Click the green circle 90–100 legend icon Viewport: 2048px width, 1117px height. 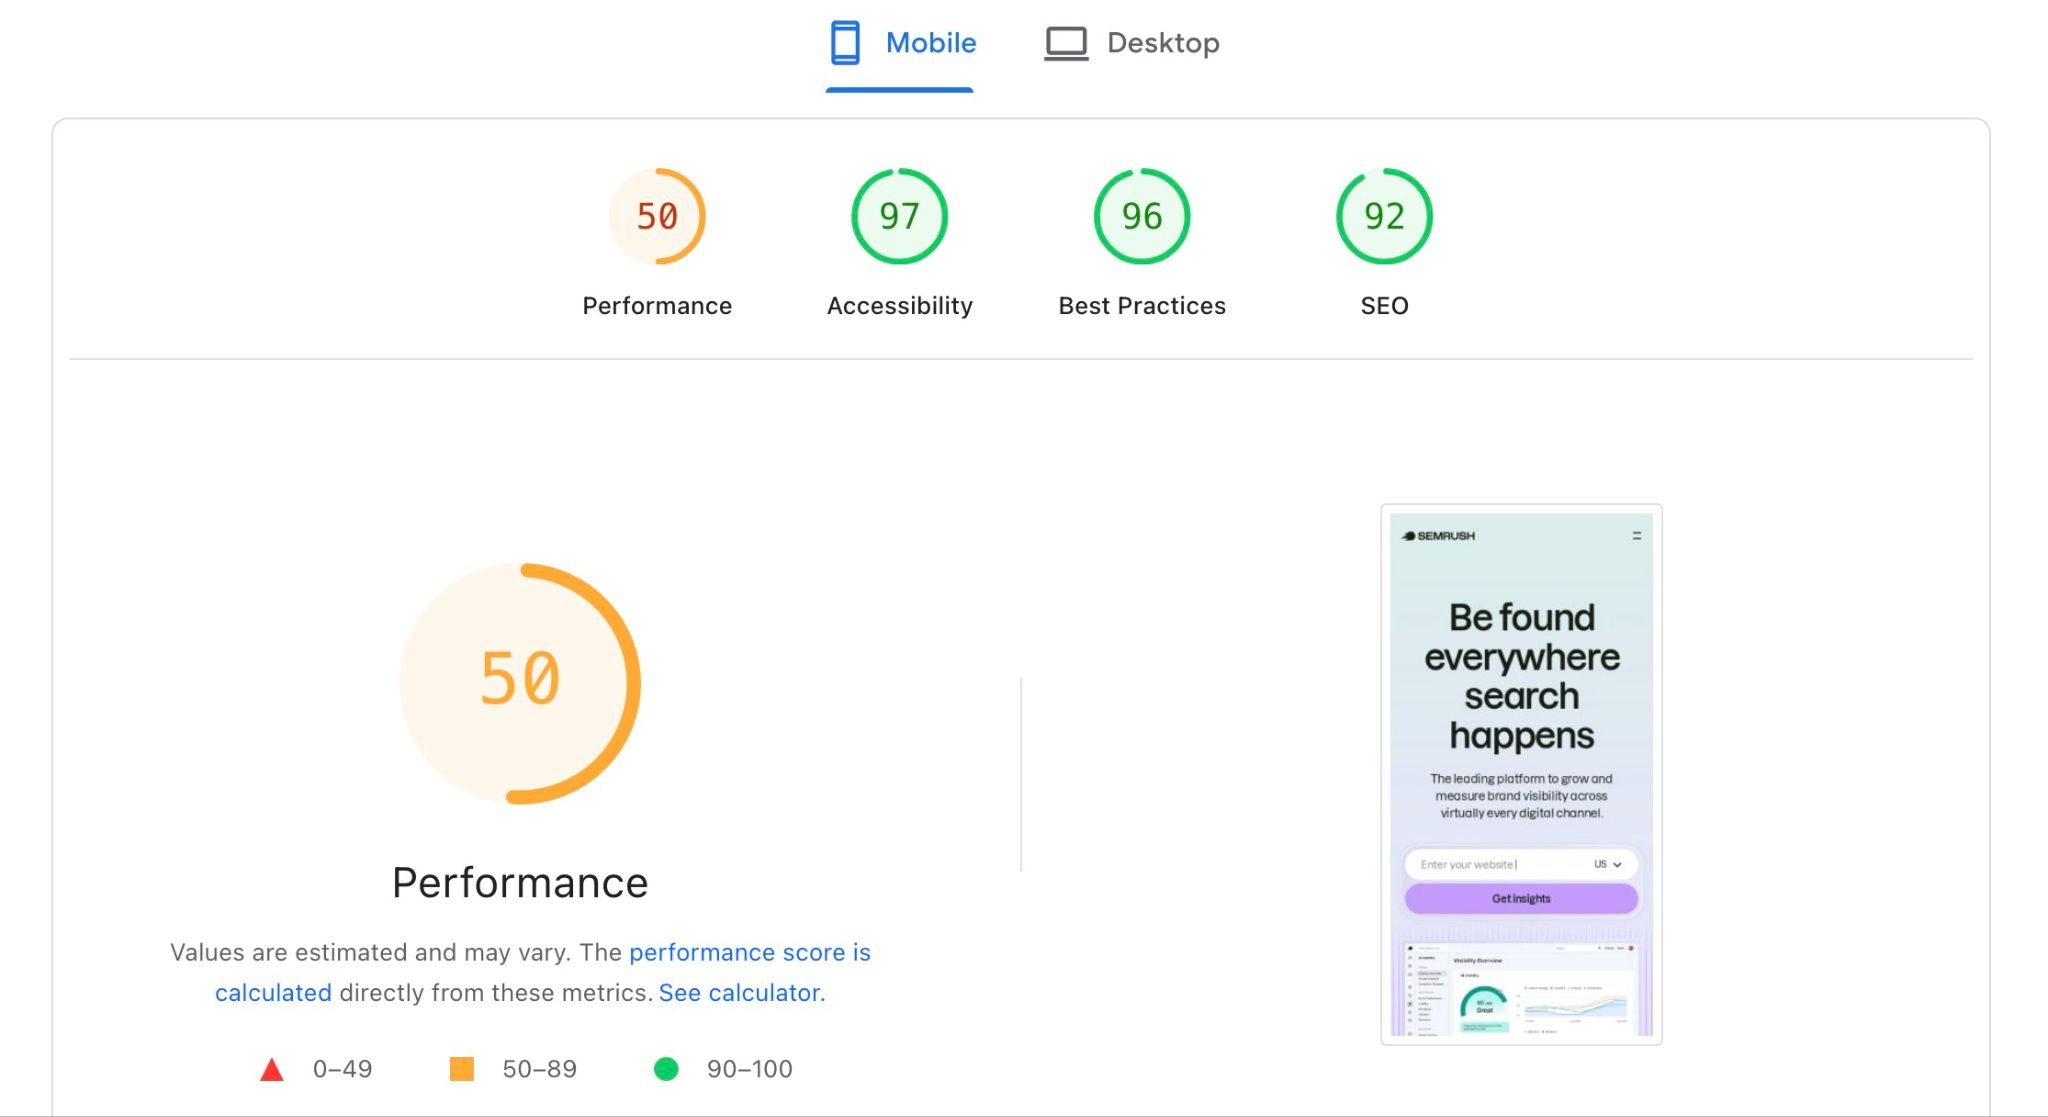tap(668, 1068)
